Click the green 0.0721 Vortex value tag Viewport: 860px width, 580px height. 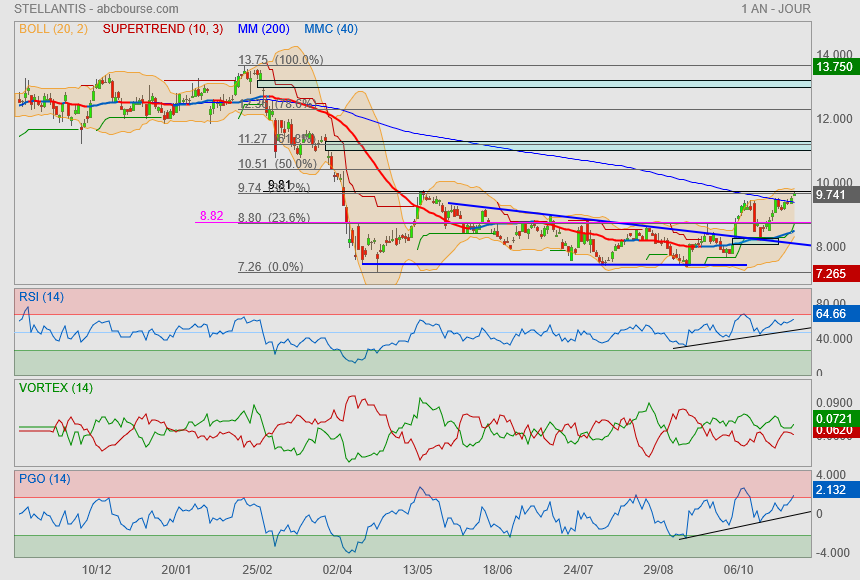833,416
